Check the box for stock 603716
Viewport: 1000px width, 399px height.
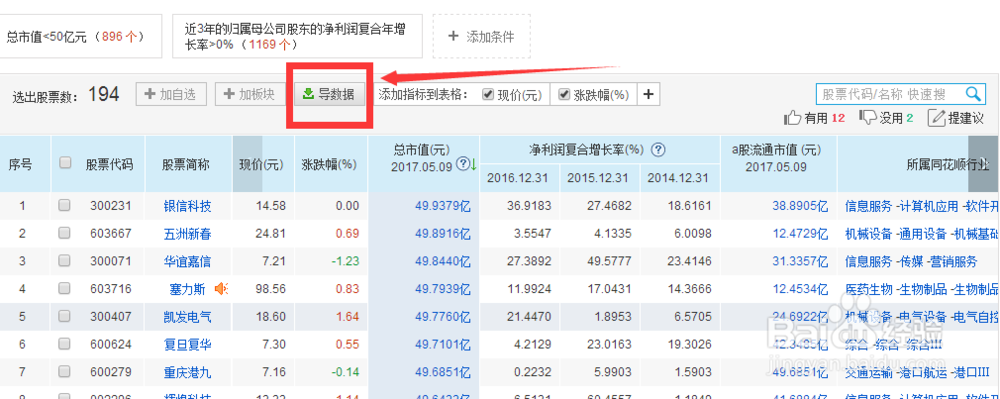[64, 288]
